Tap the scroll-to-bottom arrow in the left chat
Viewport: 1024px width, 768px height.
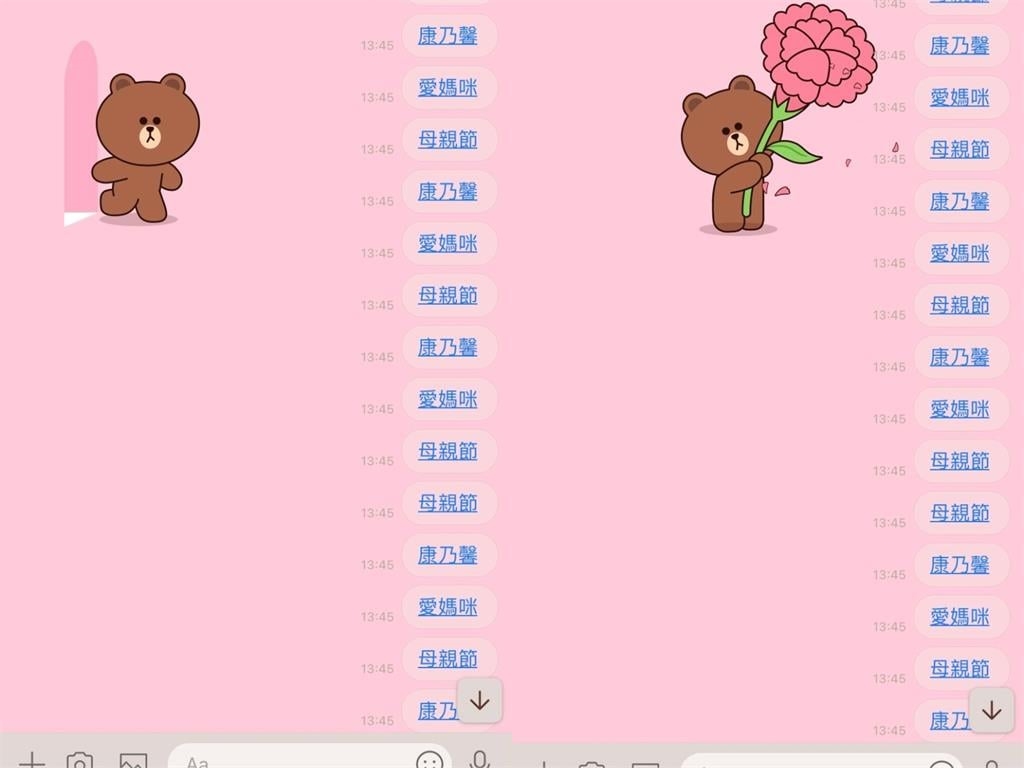pos(479,701)
